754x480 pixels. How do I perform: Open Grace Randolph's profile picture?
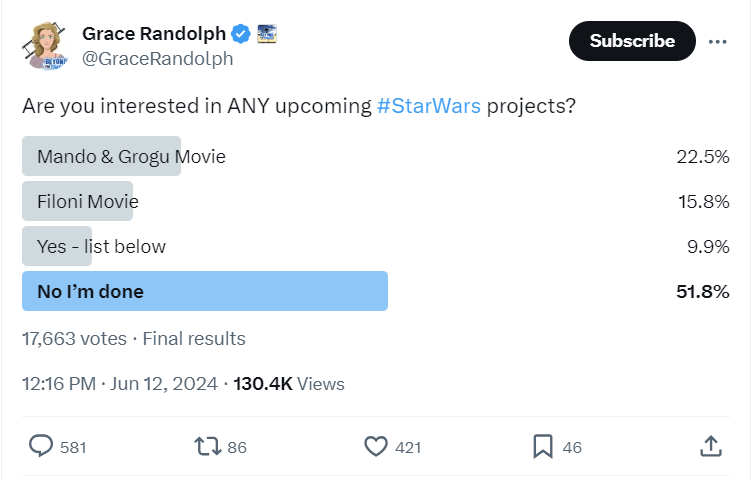47,45
